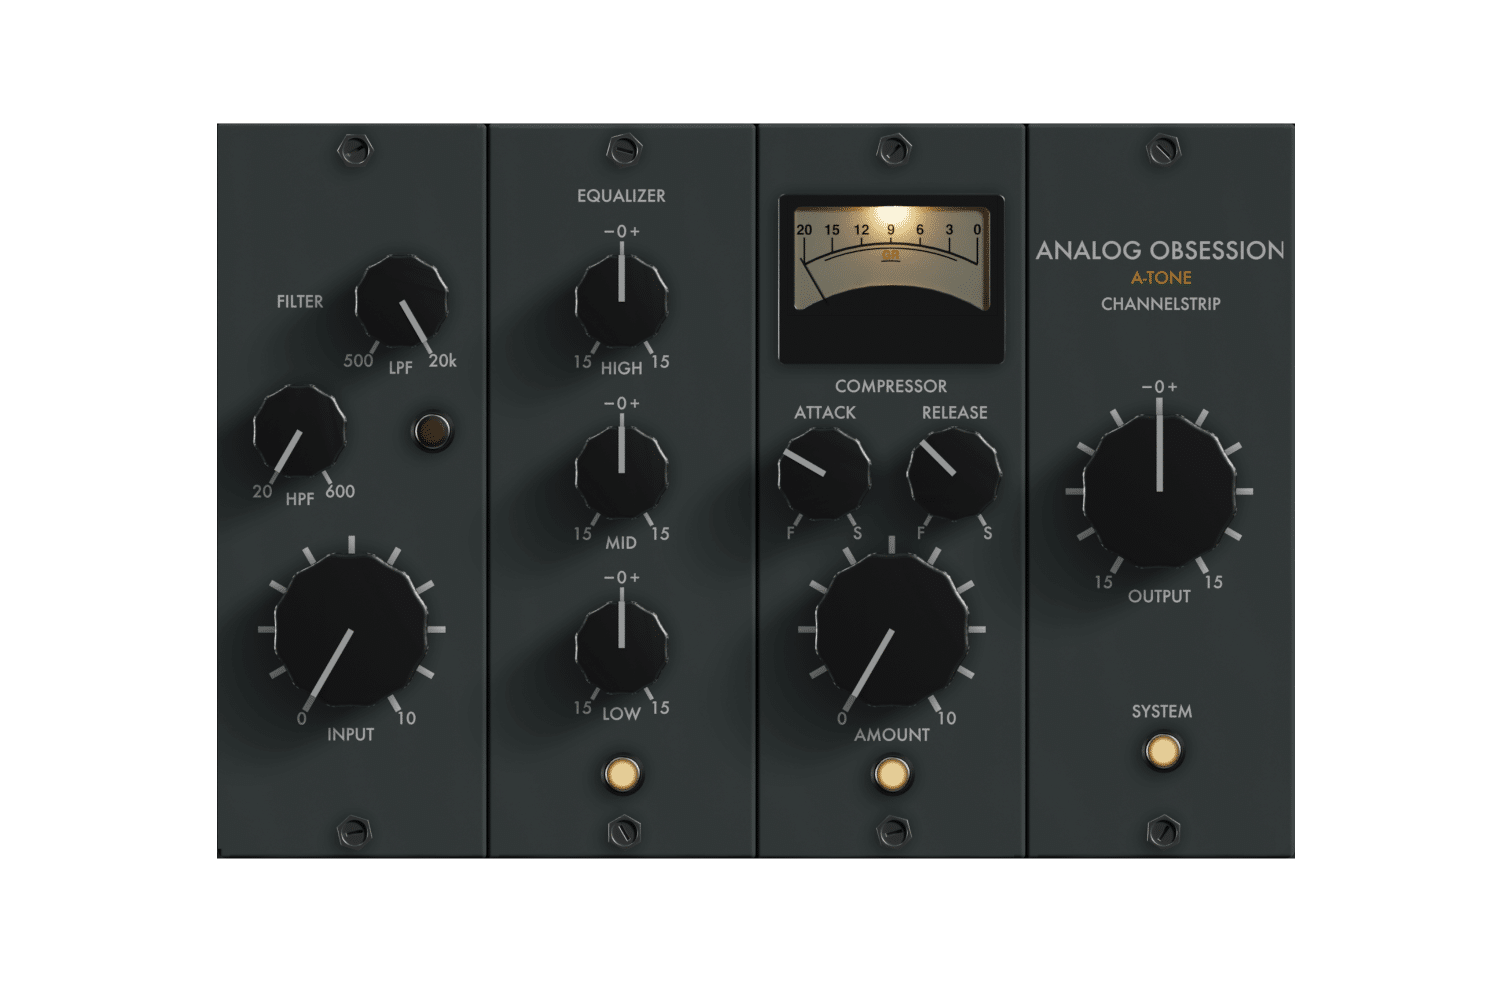Viewport: 1512px width, 982px height.
Task: Toggle the SYSTEM power lamp button
Action: tap(1162, 751)
